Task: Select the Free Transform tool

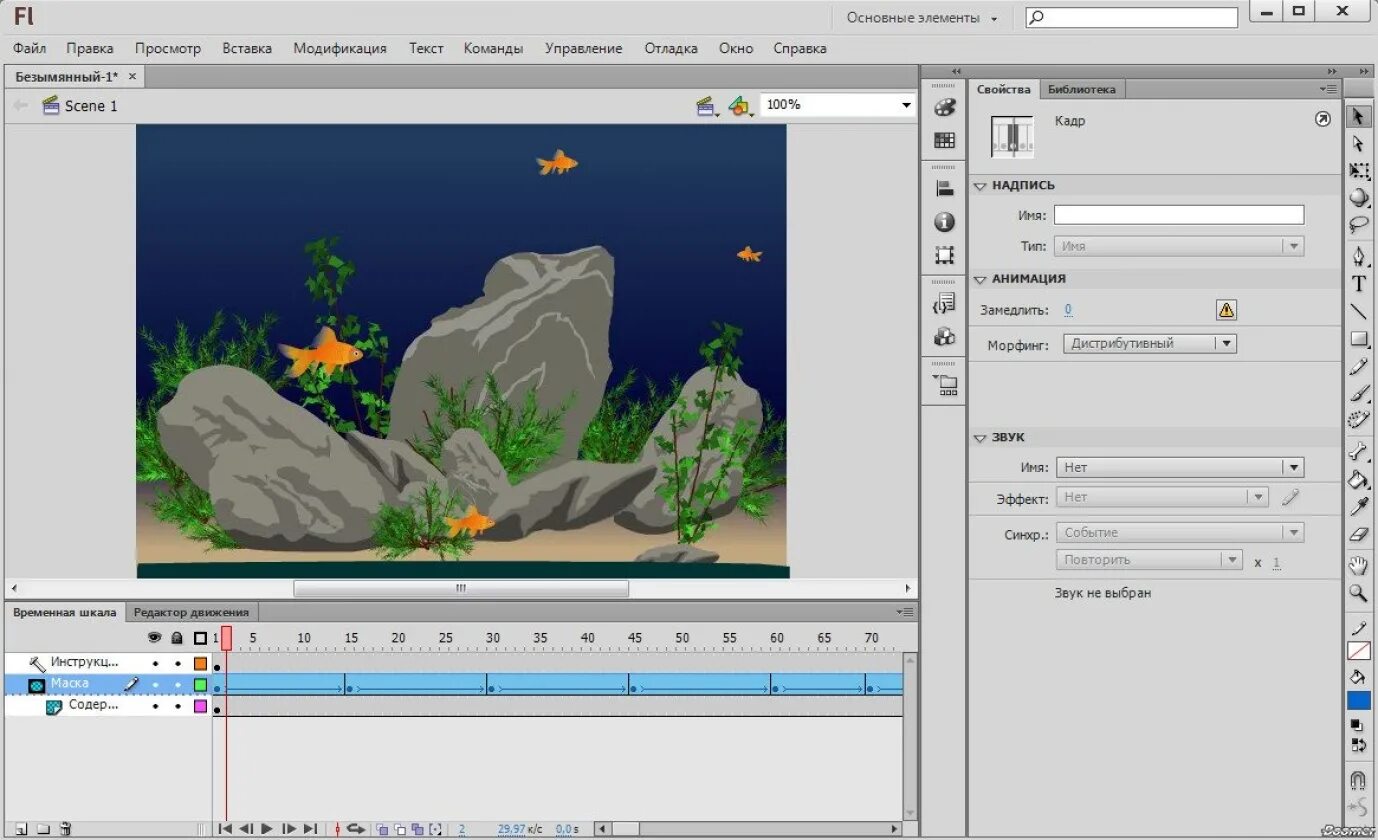Action: pos(1358,171)
